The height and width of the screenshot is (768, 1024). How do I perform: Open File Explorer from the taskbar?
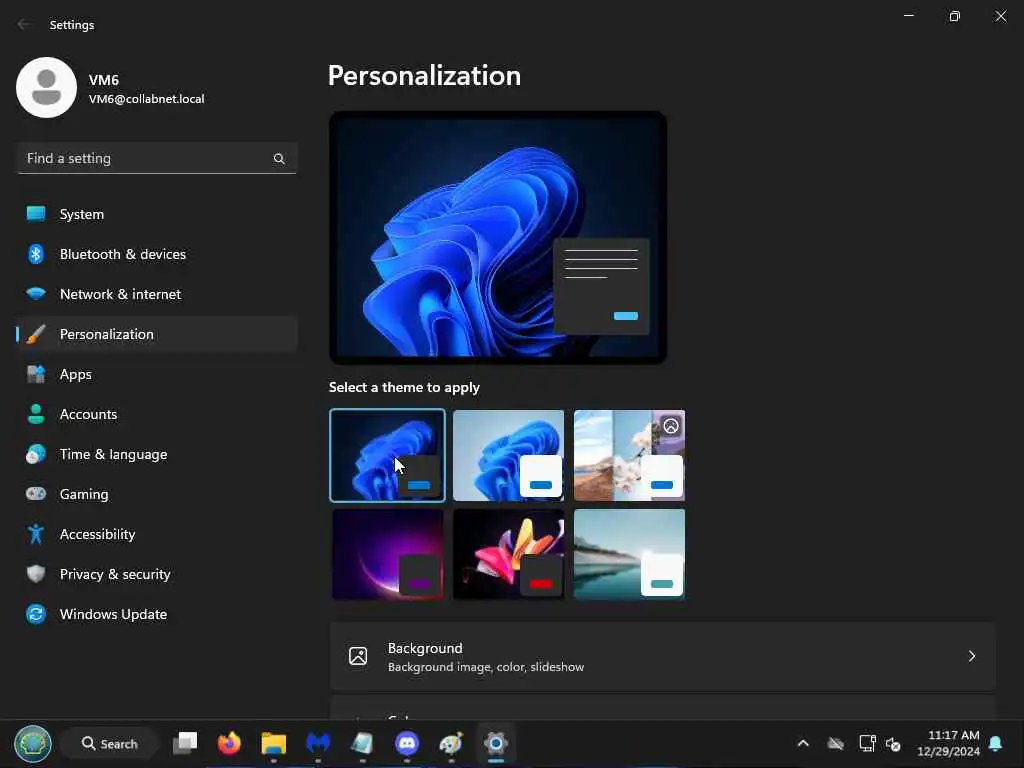click(274, 743)
